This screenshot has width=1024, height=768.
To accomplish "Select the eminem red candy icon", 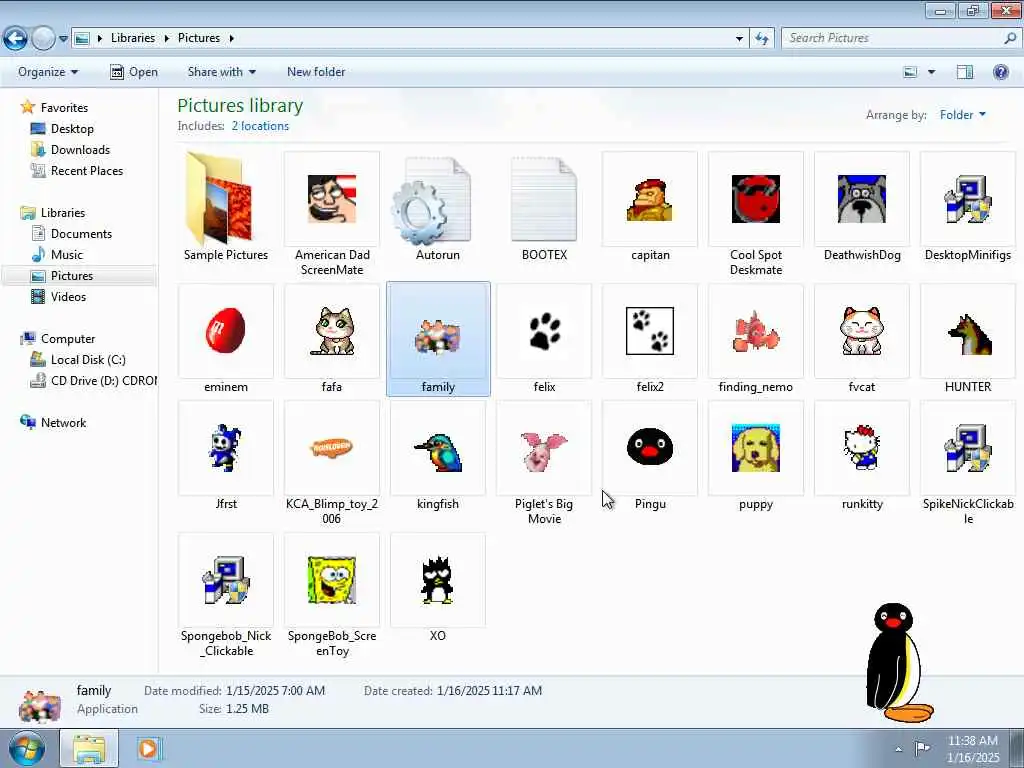I will coord(225,330).
